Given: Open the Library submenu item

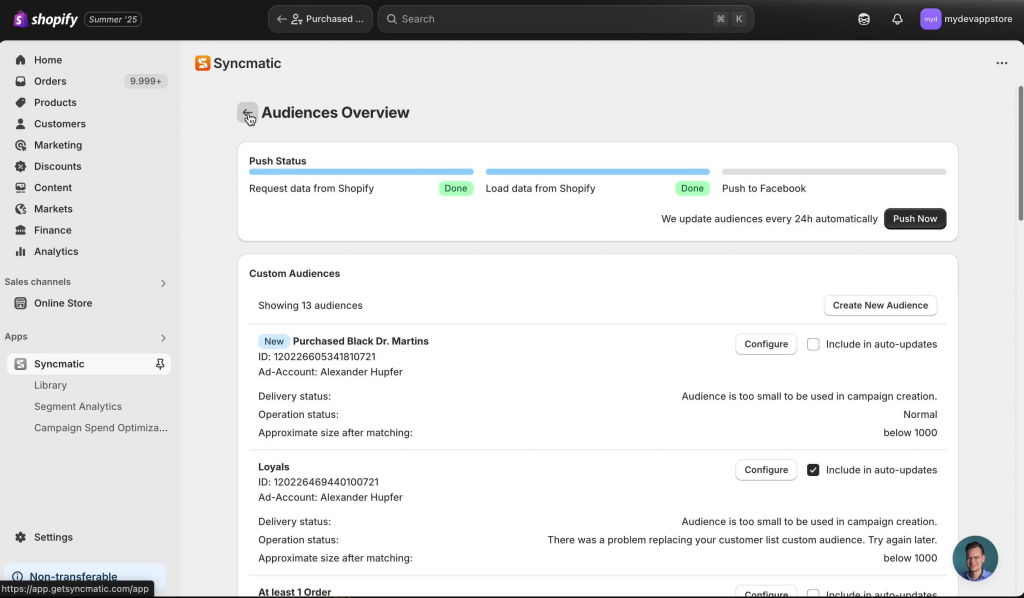Looking at the screenshot, I should pyautogui.click(x=50, y=385).
